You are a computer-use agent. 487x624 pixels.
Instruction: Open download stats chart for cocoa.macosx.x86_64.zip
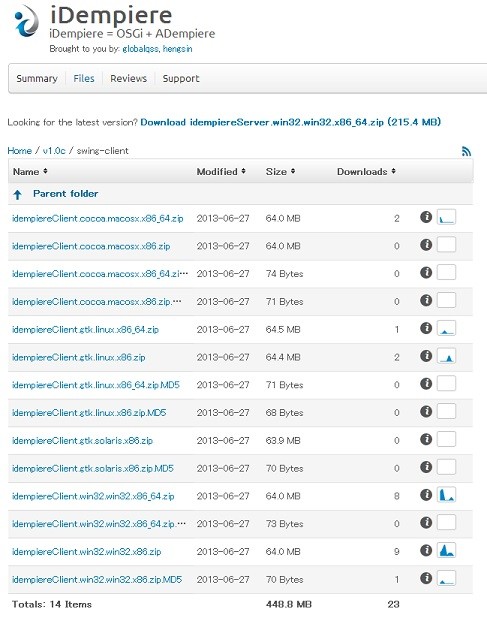click(446, 217)
